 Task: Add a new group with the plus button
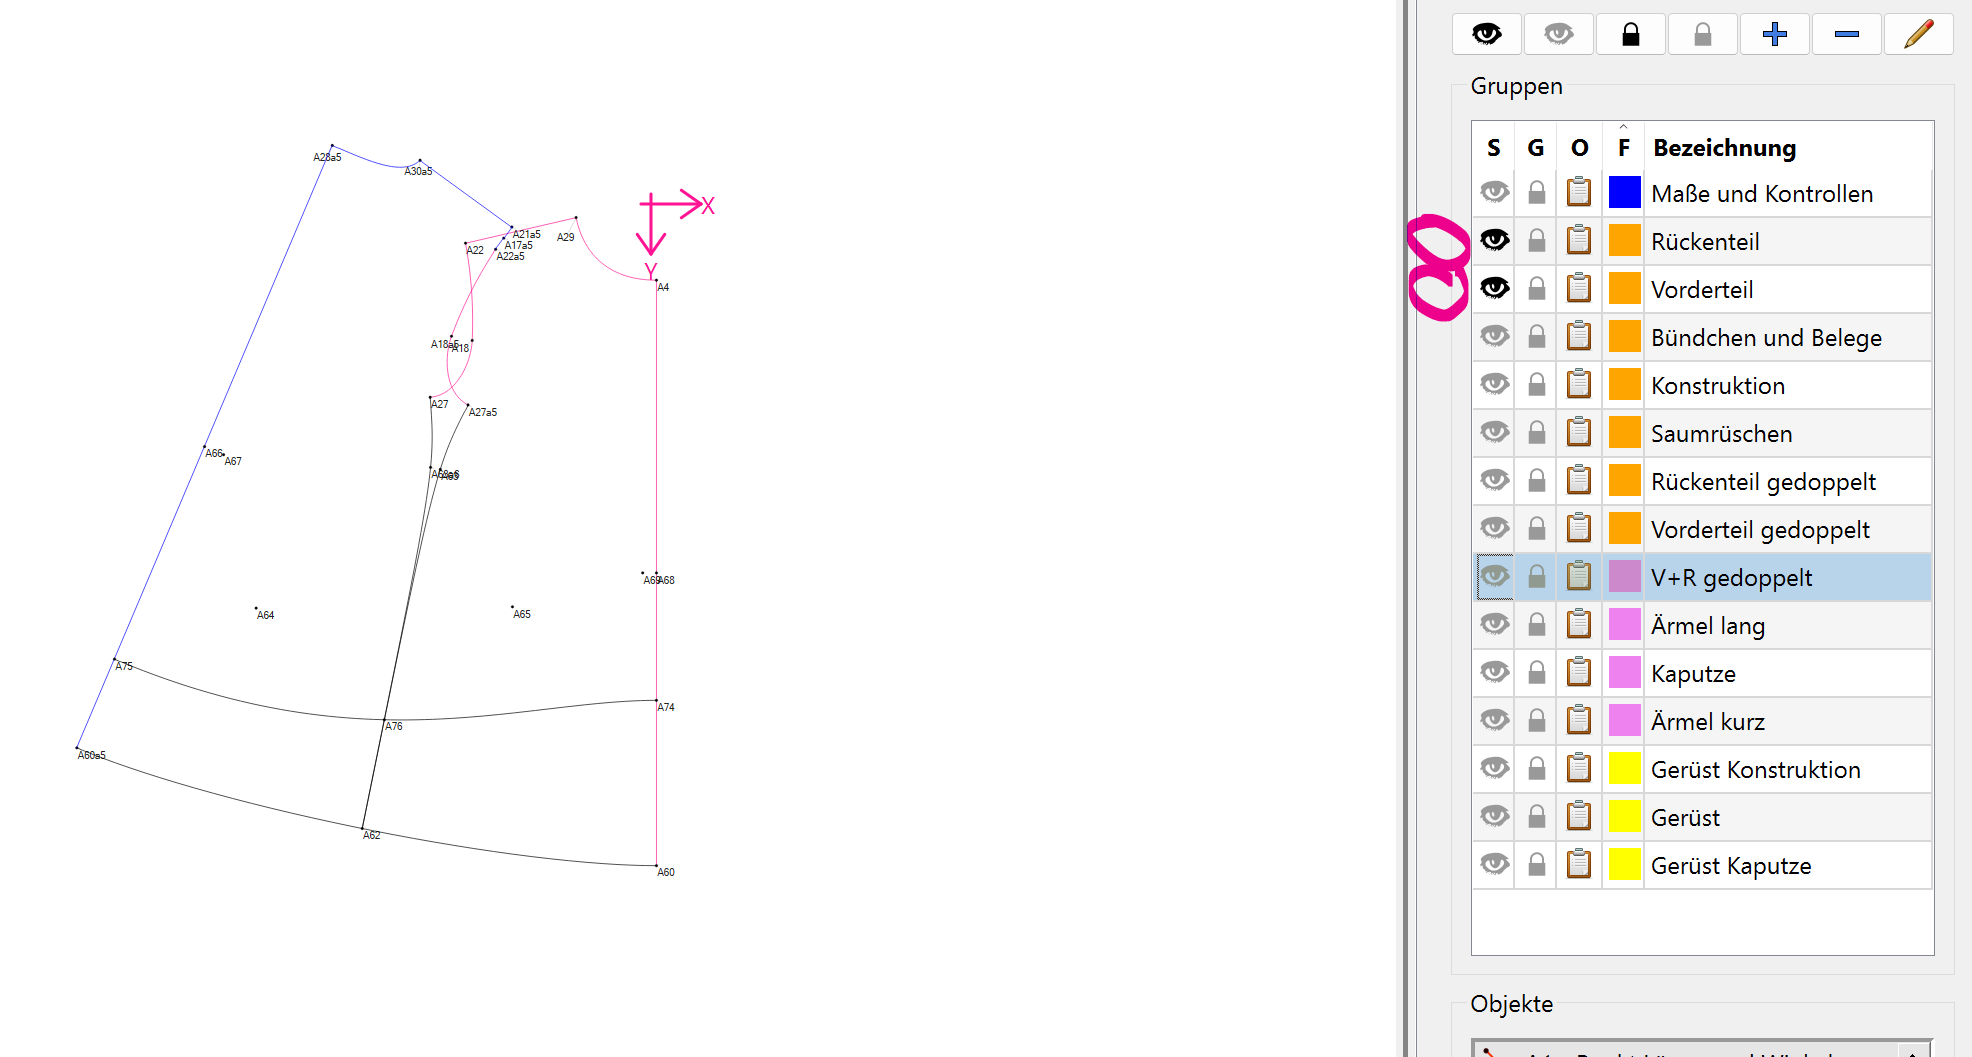coord(1775,35)
